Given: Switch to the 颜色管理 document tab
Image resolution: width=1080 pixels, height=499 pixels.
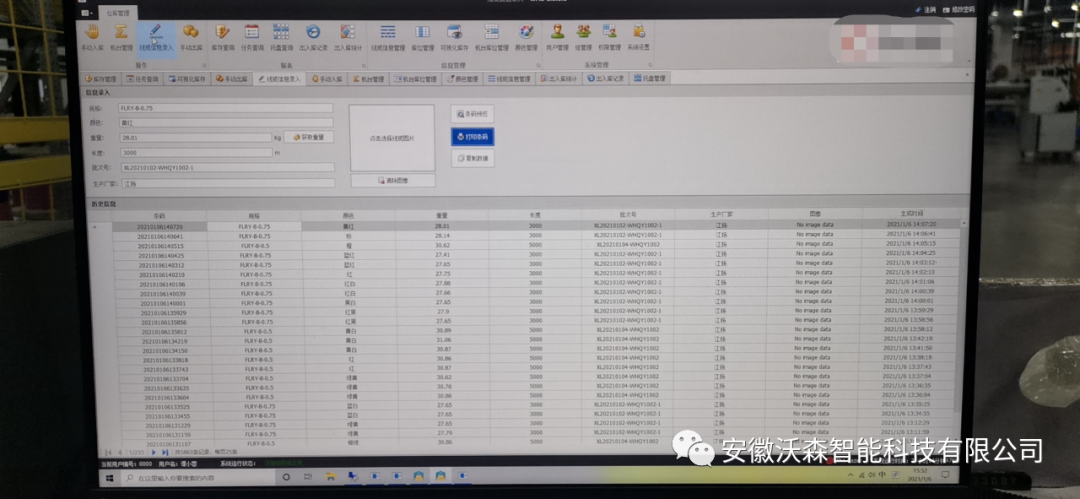Looking at the screenshot, I should click(466, 78).
